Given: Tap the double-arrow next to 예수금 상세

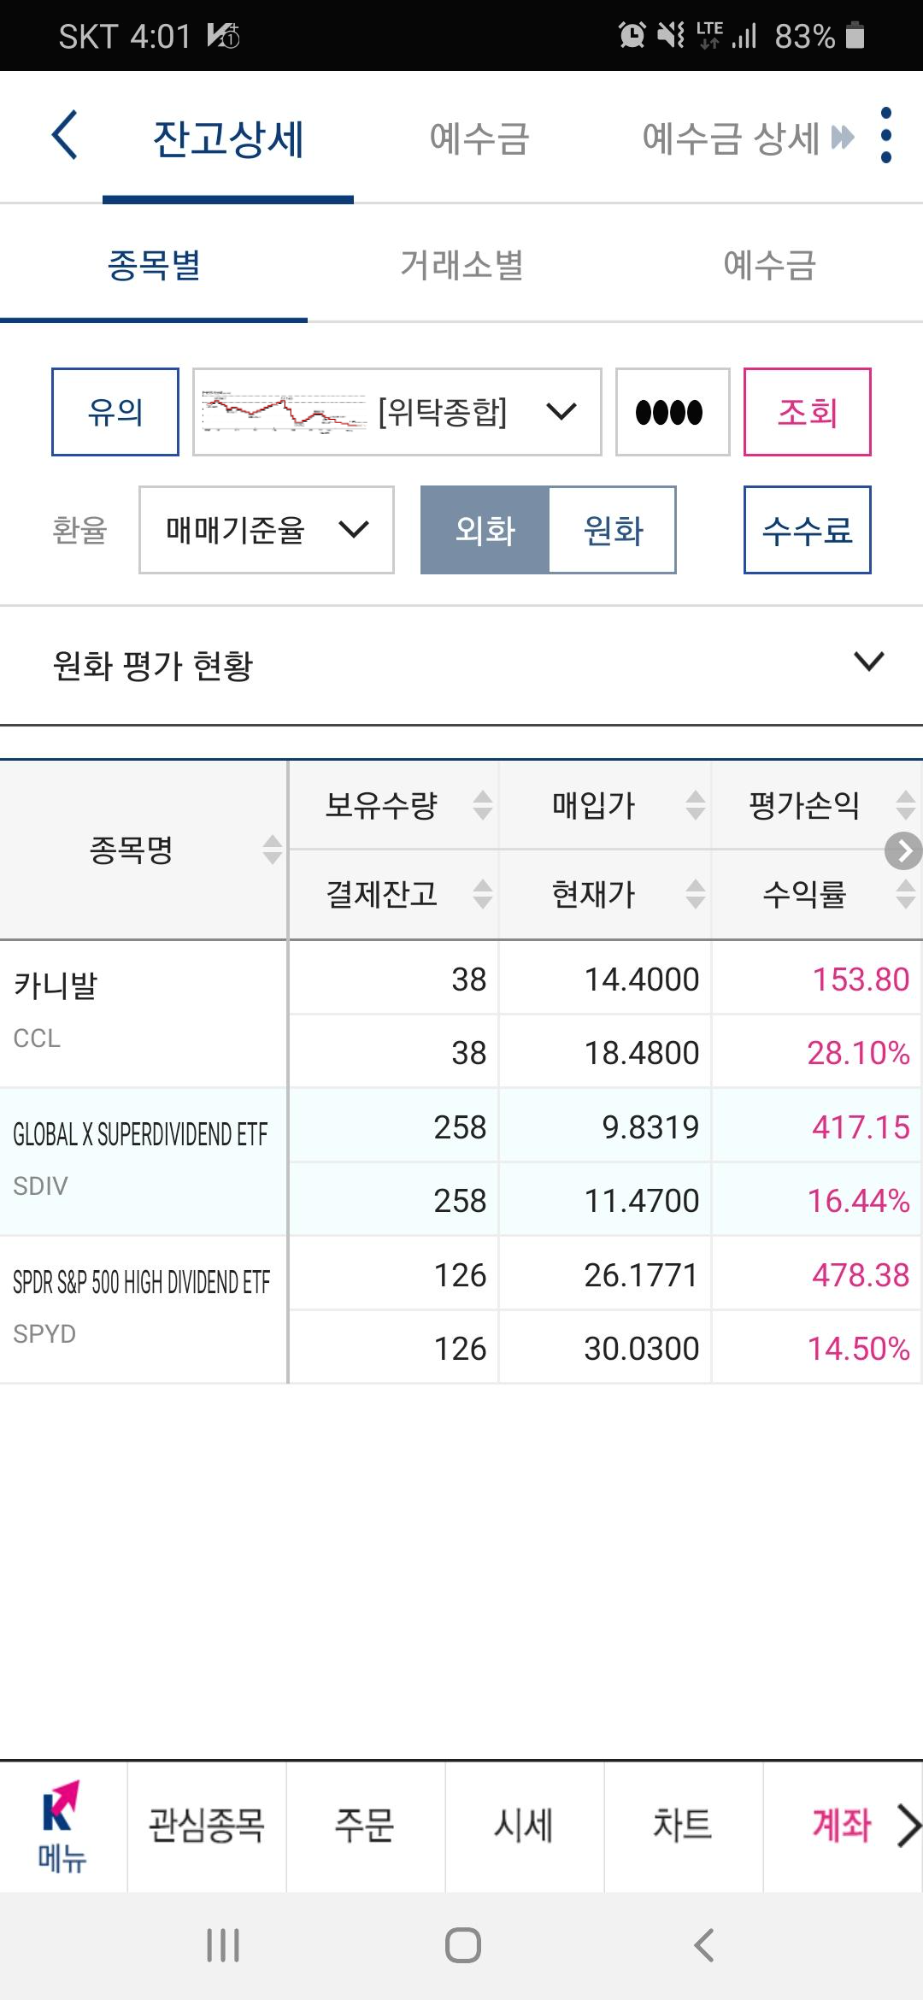Looking at the screenshot, I should pos(843,137).
